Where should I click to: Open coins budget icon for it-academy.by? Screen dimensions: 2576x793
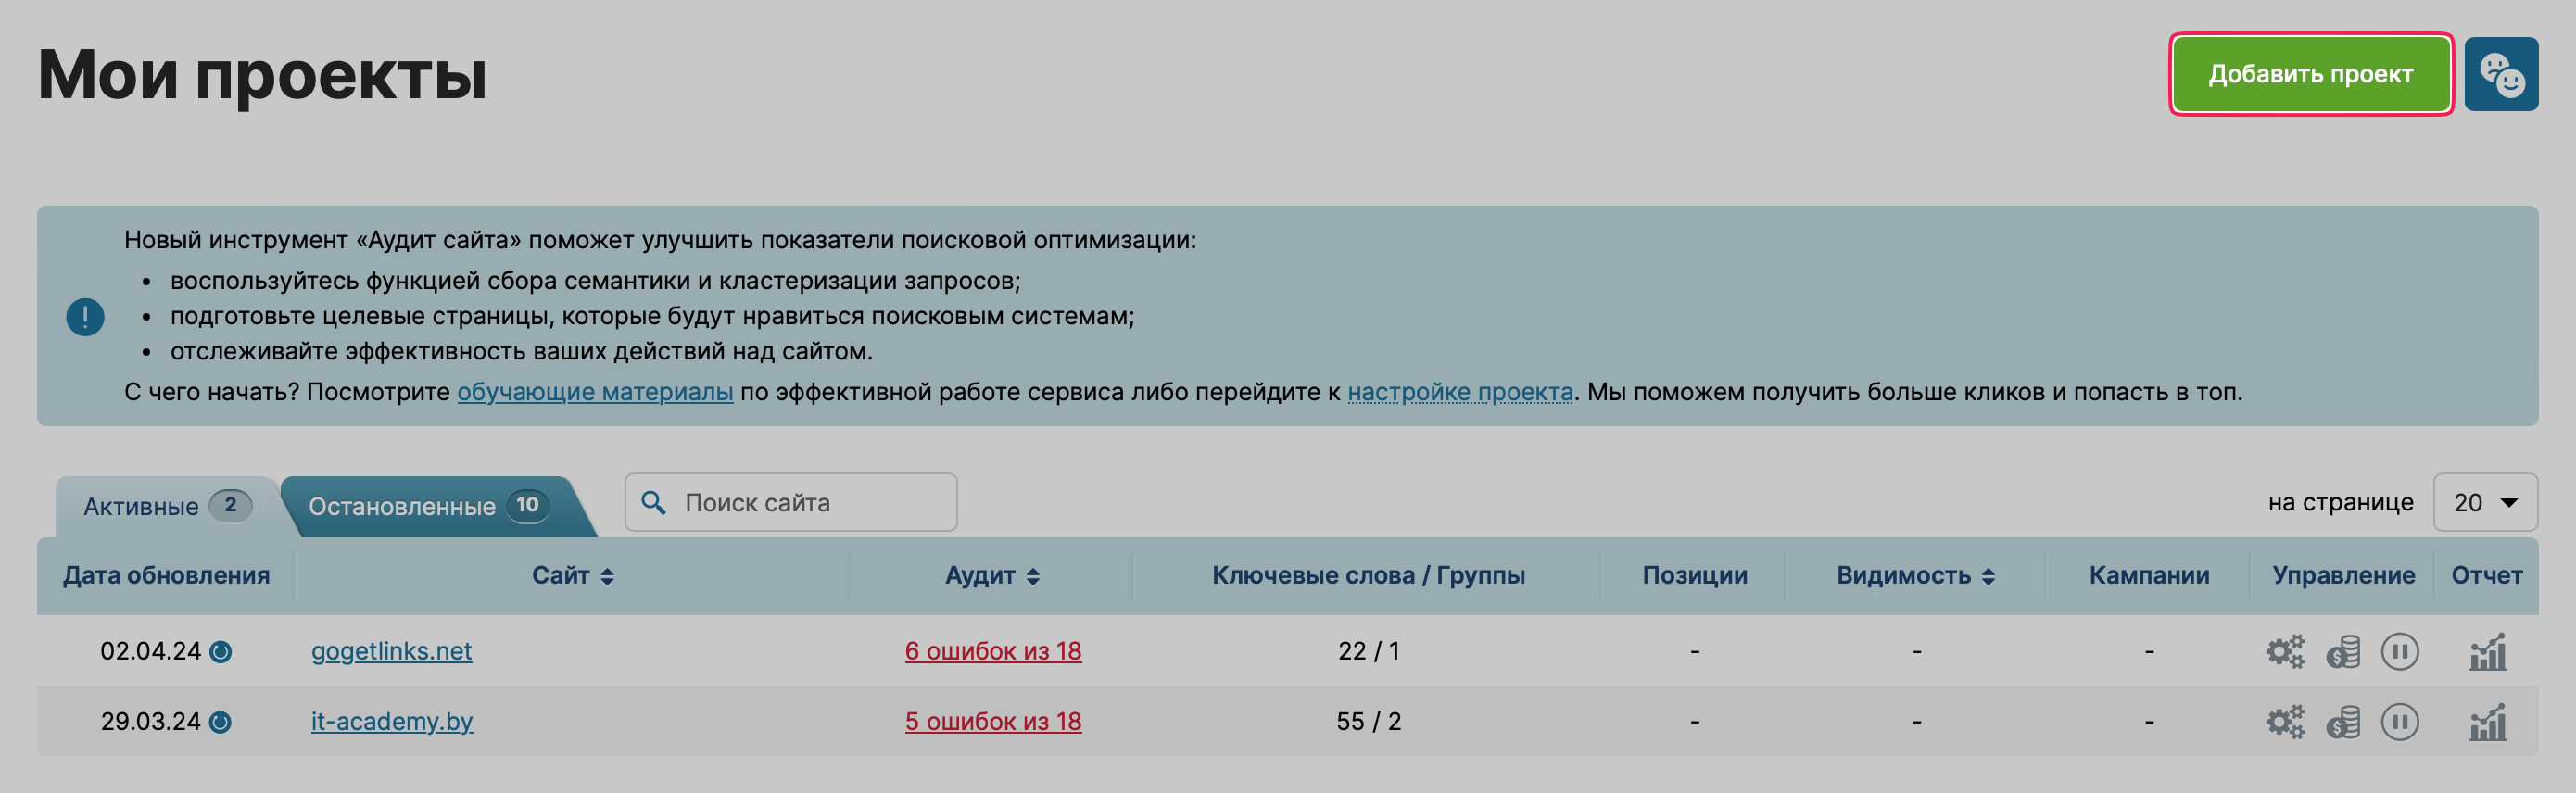pyautogui.click(x=2343, y=721)
